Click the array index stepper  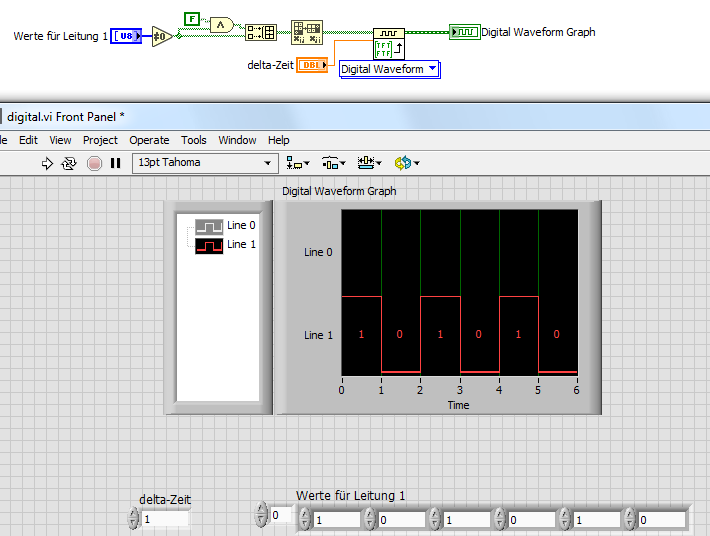click(263, 515)
